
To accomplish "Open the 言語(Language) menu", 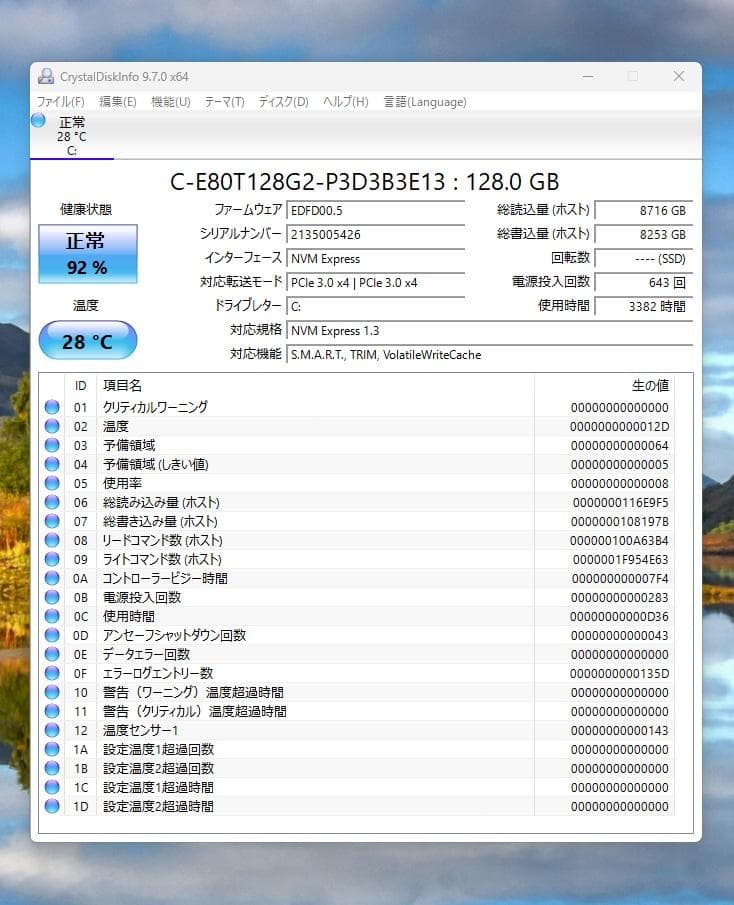I will 425,102.
